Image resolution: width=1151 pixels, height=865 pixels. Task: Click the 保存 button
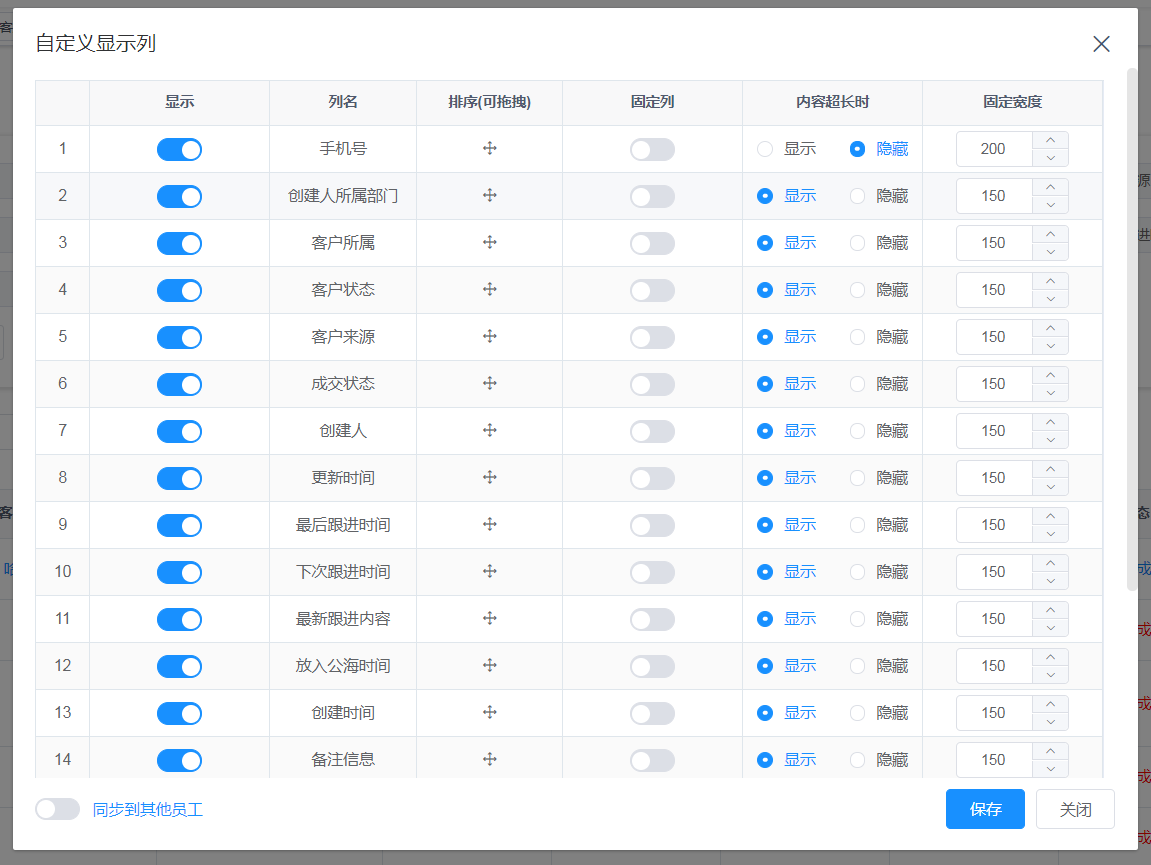coord(985,809)
